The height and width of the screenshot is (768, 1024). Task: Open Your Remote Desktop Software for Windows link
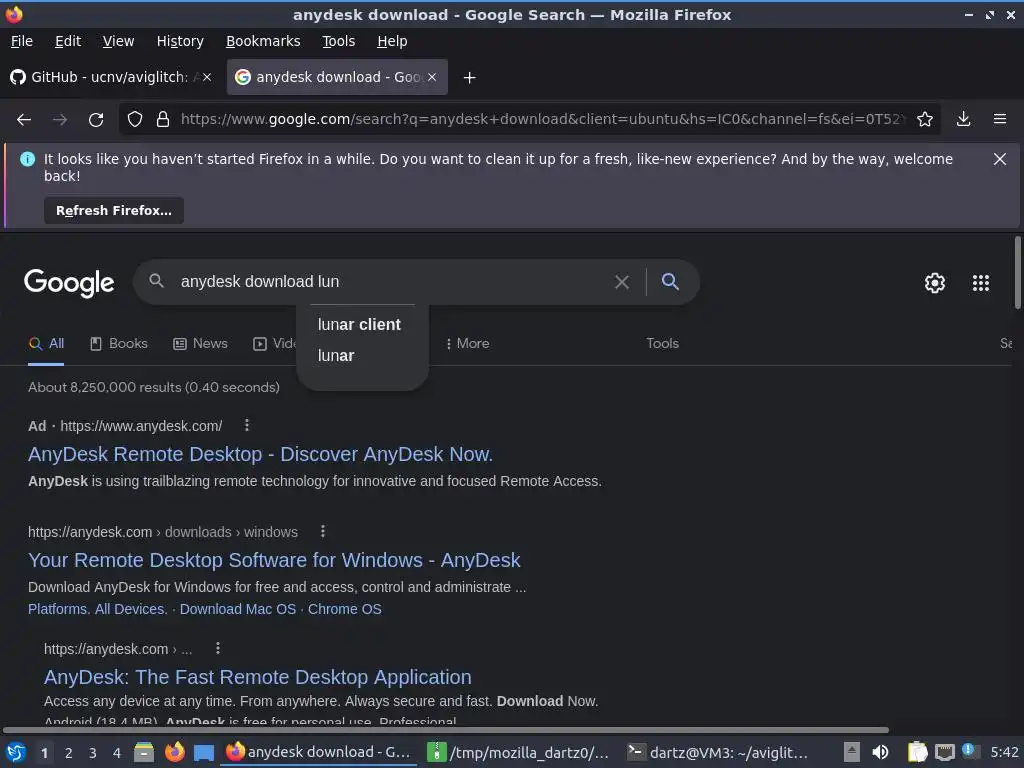[x=274, y=560]
